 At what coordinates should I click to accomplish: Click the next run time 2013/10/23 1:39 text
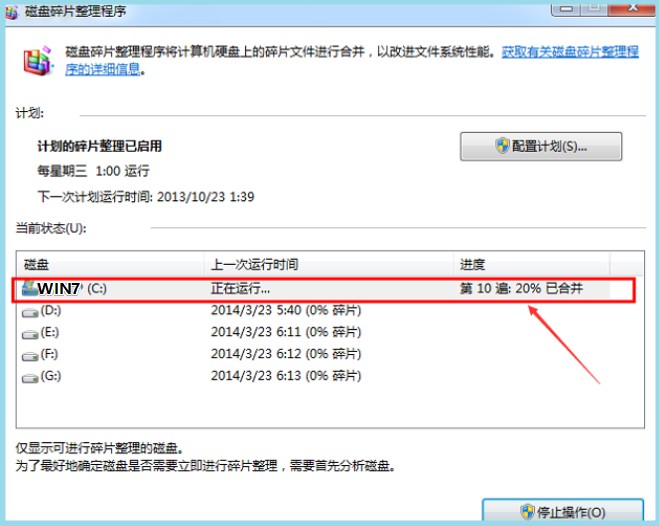pos(206,197)
